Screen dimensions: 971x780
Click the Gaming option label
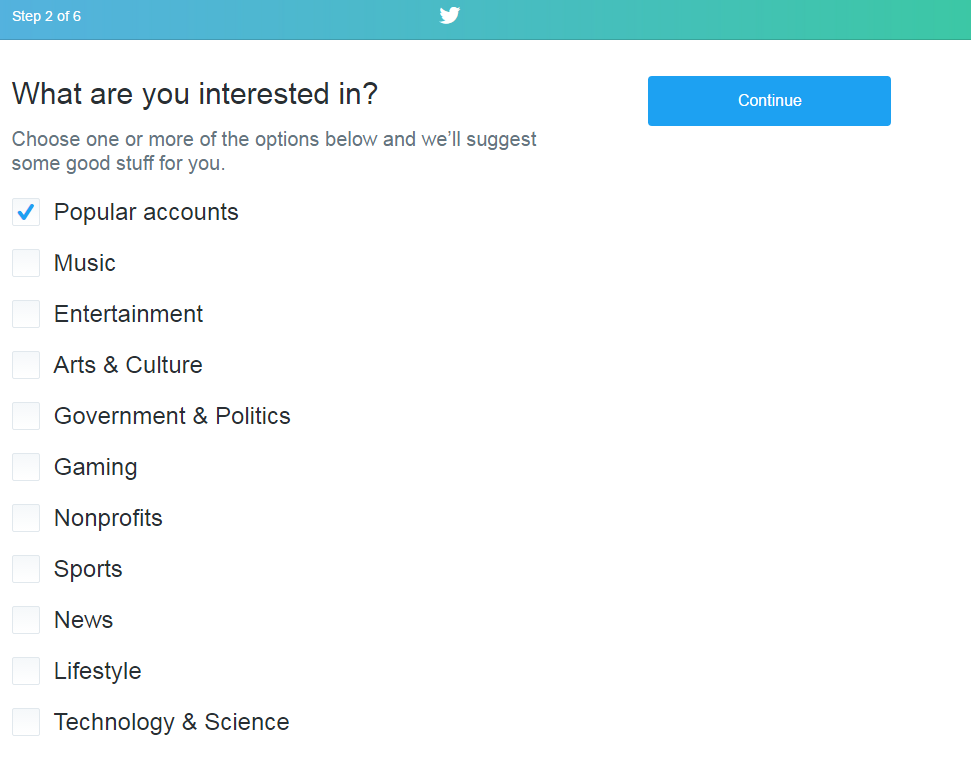96,468
